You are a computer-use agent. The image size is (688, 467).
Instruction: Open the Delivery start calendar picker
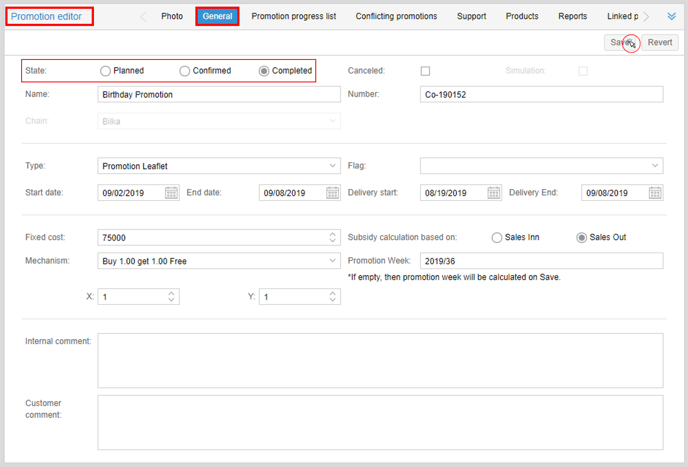coord(494,193)
